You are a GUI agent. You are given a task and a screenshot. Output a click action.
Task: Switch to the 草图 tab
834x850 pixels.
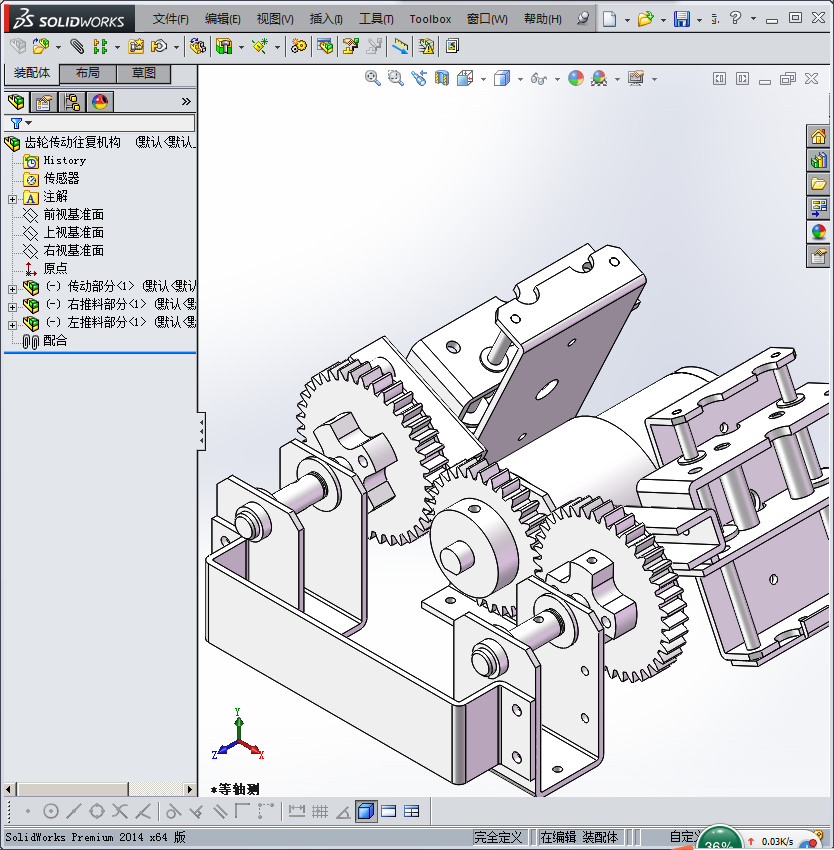(x=143, y=73)
